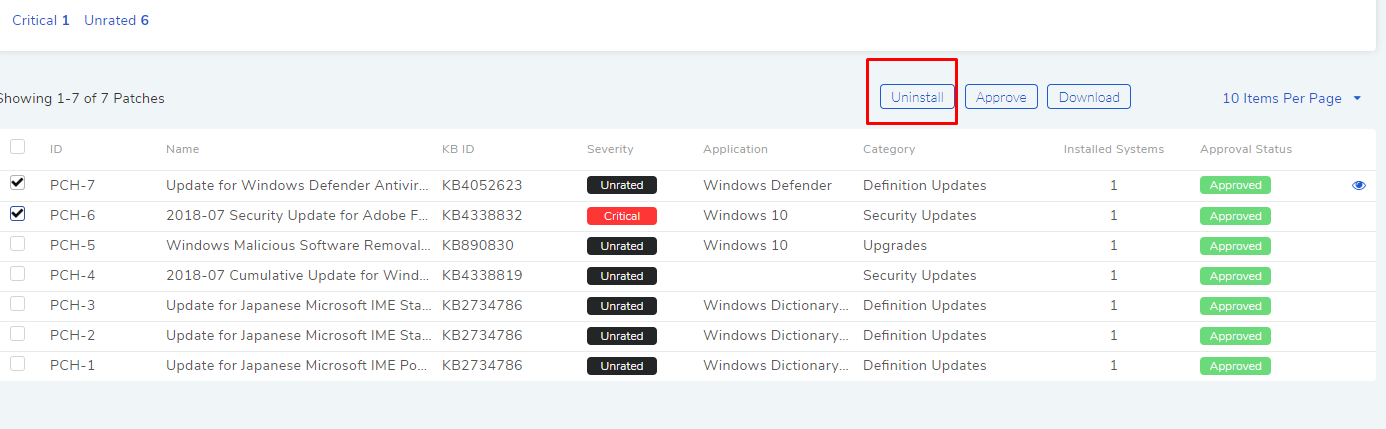This screenshot has height=429, width=1386.
Task: Check the PCH-4 row checkbox
Action: pyautogui.click(x=17, y=273)
